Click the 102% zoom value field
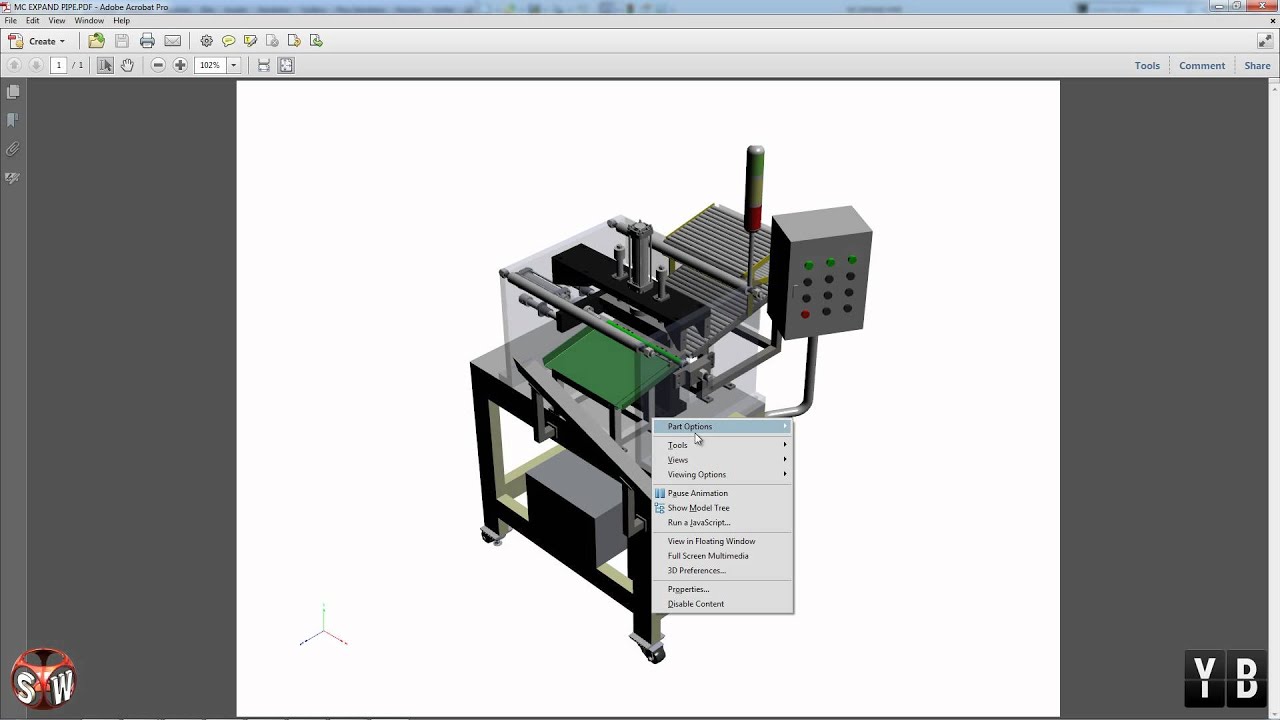This screenshot has width=1280, height=720. pyautogui.click(x=210, y=65)
